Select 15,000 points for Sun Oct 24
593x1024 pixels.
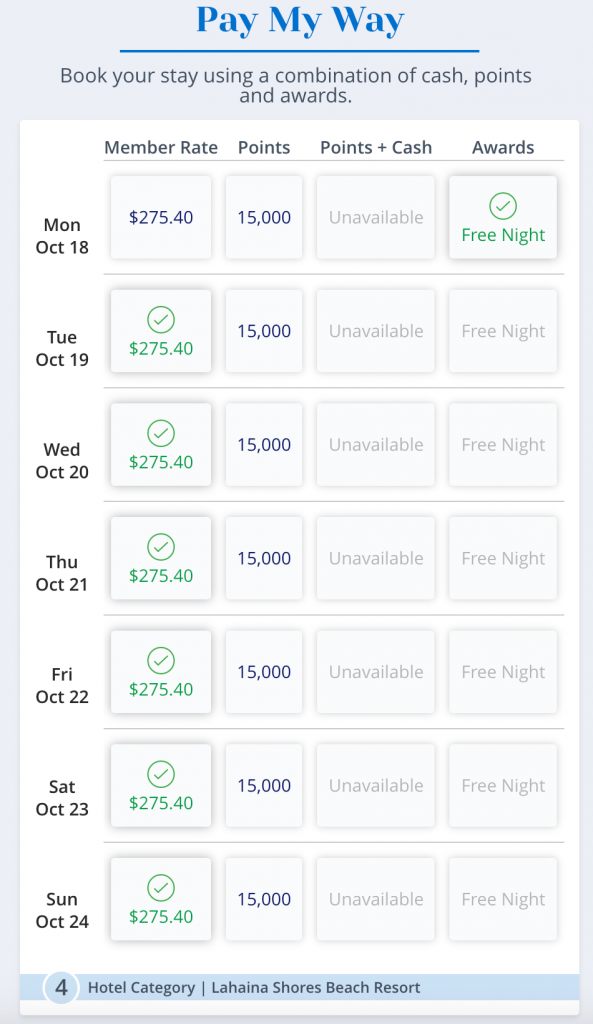pos(264,899)
